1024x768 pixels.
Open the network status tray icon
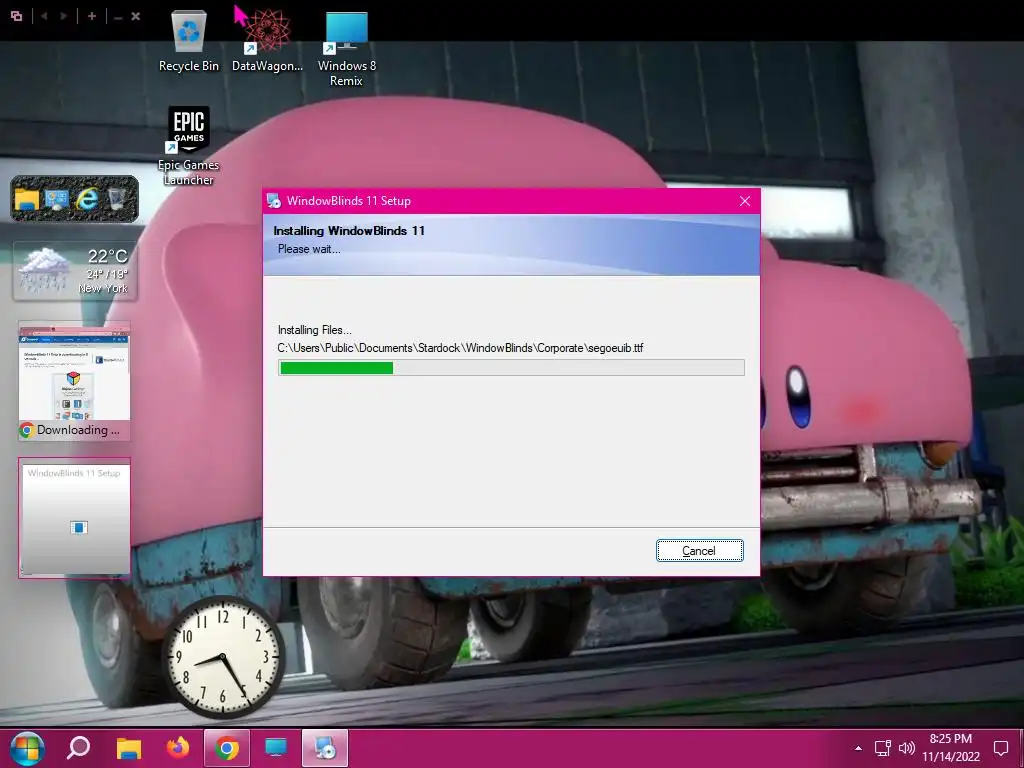click(x=883, y=748)
